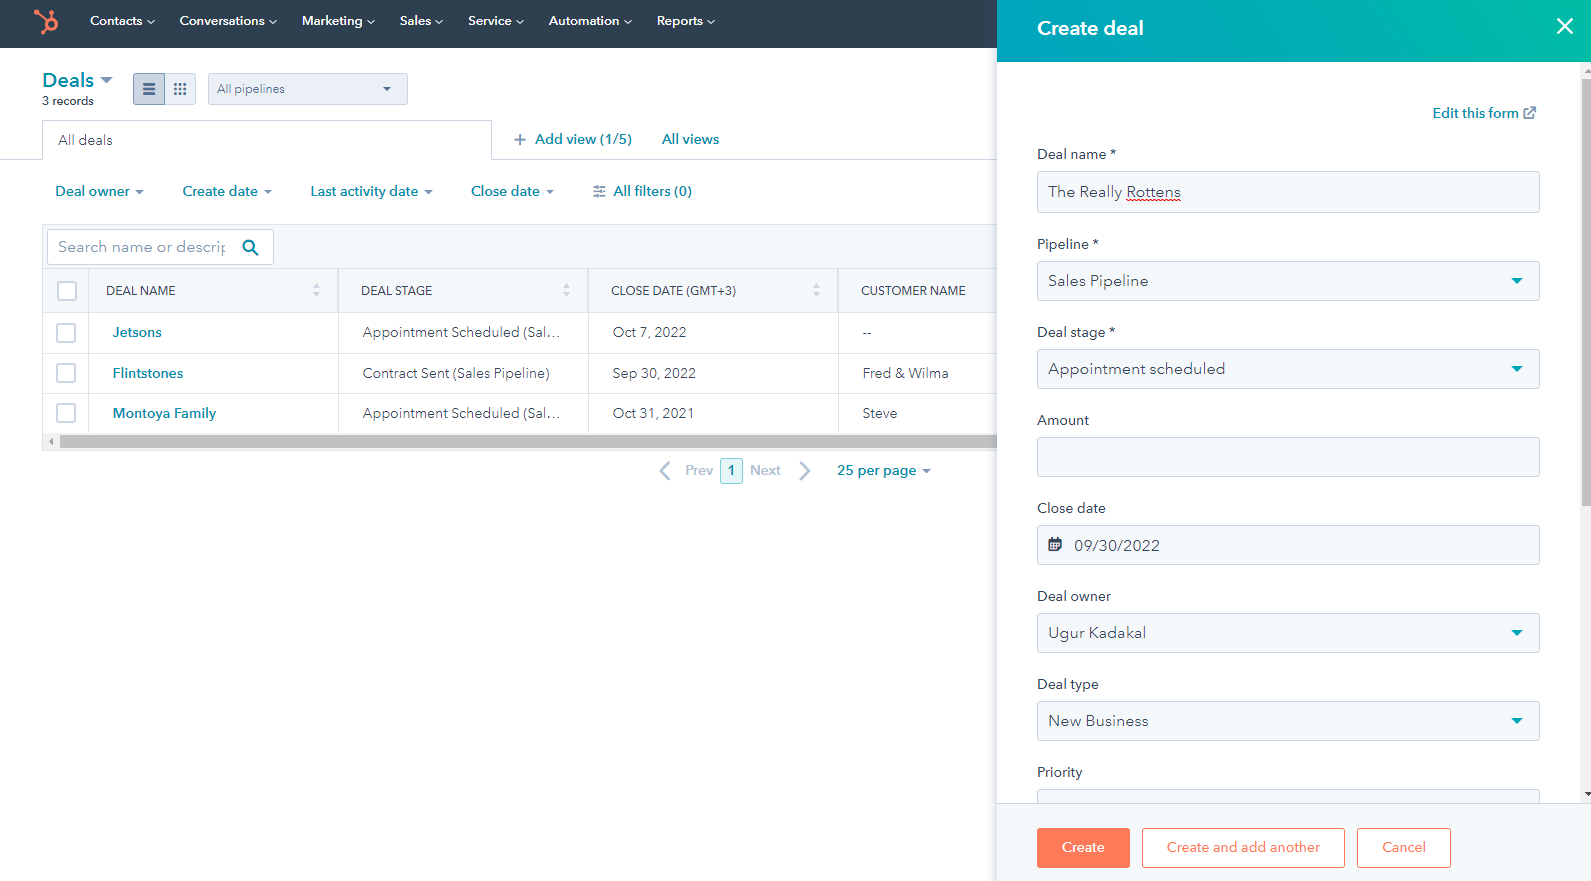Image resolution: width=1591 pixels, height=881 pixels.
Task: Sort by Deal Name column arrows
Action: tap(316, 290)
